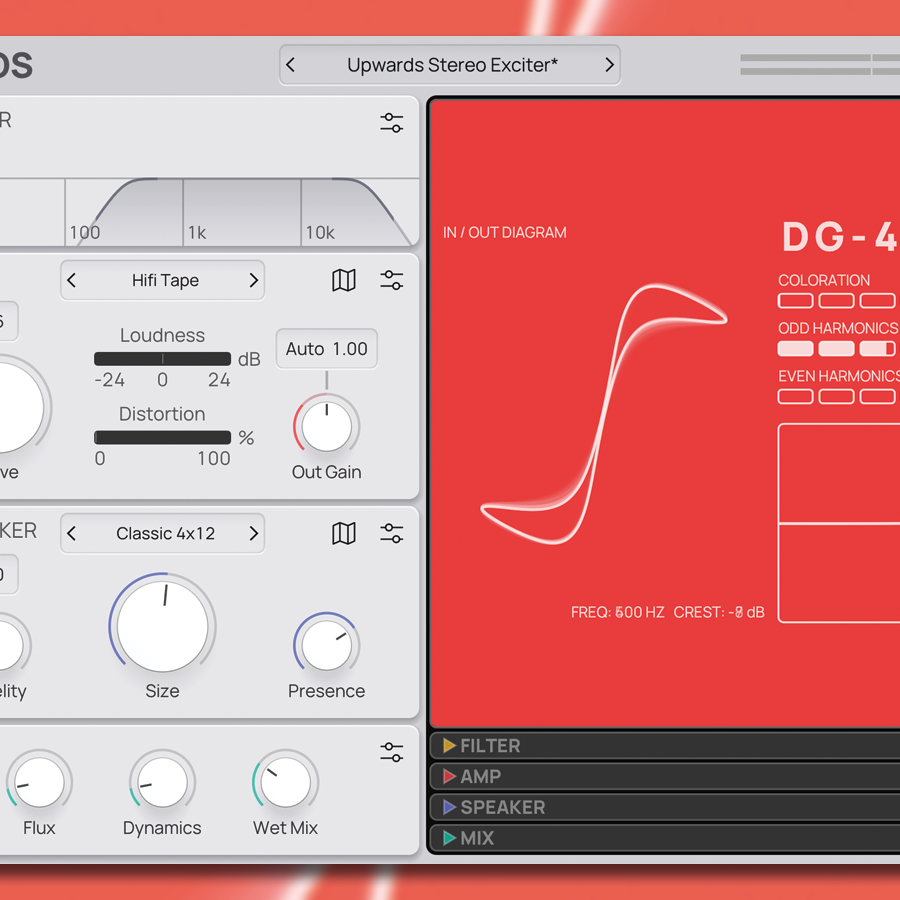Click the filter curve near 1k
The image size is (900, 900).
tap(184, 179)
